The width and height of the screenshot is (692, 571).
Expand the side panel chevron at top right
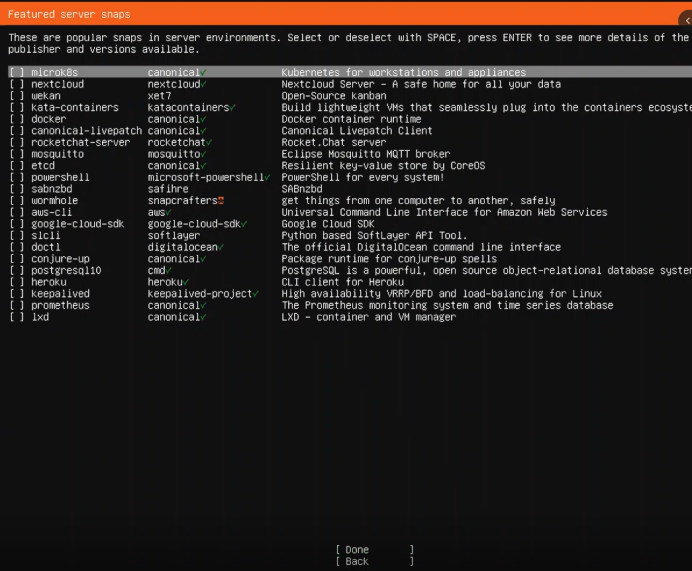point(686,18)
